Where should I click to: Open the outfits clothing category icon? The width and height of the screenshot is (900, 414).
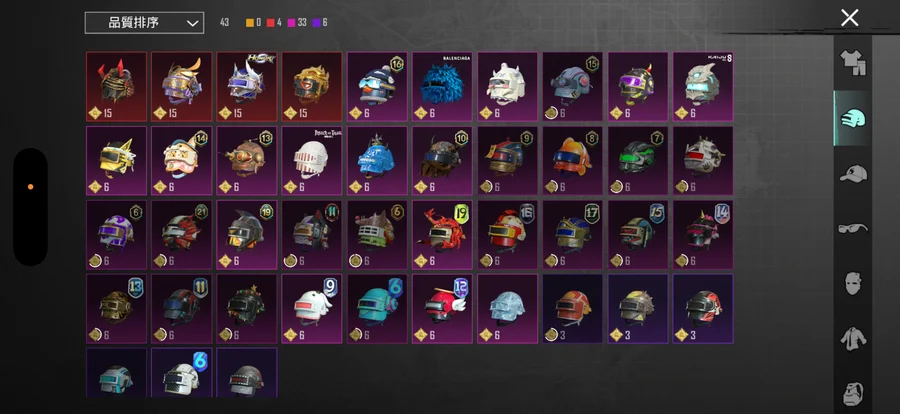click(853, 63)
